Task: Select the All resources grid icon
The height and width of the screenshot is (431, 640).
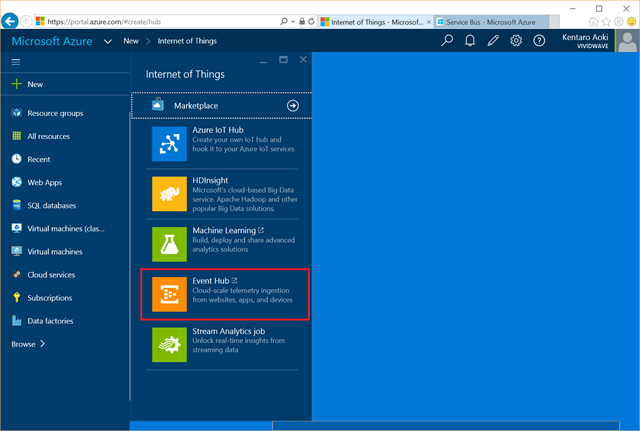Action: coord(16,136)
